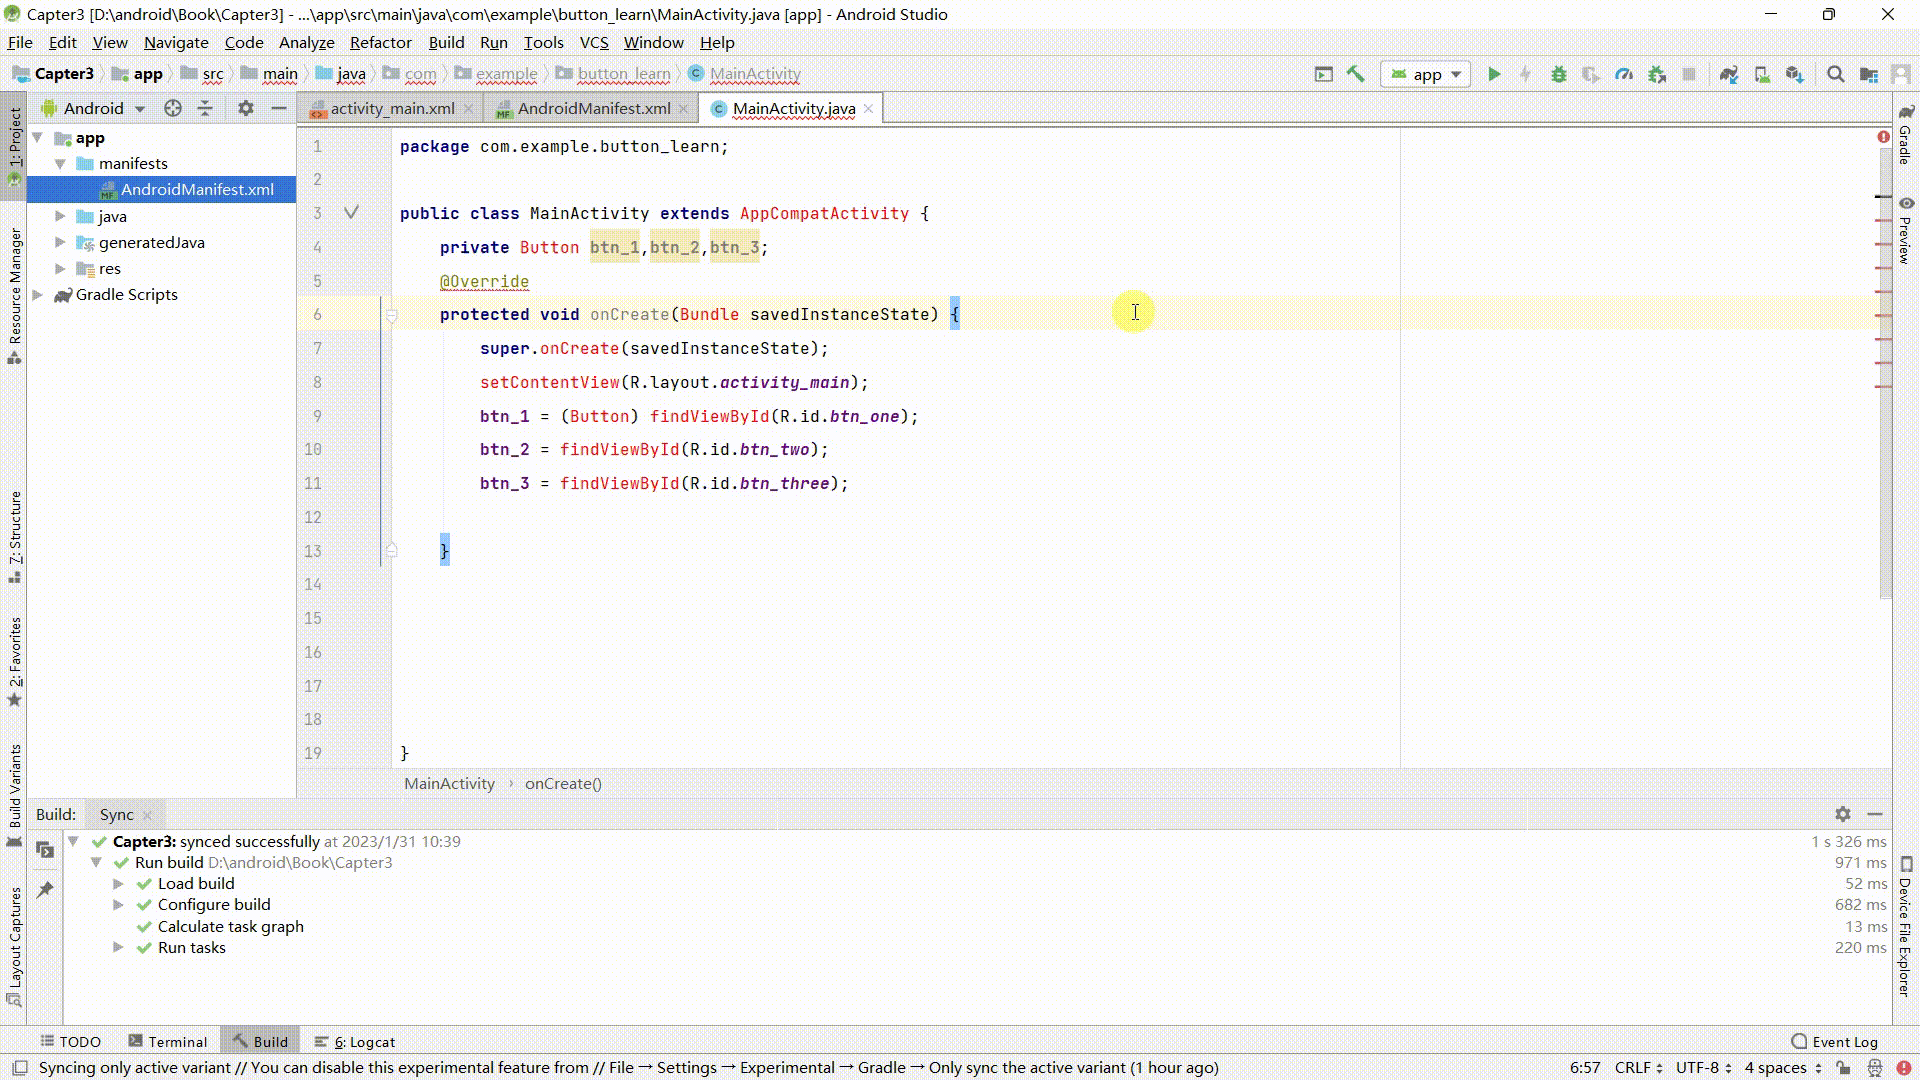Open Event Log in status bar

[x=1834, y=1041]
